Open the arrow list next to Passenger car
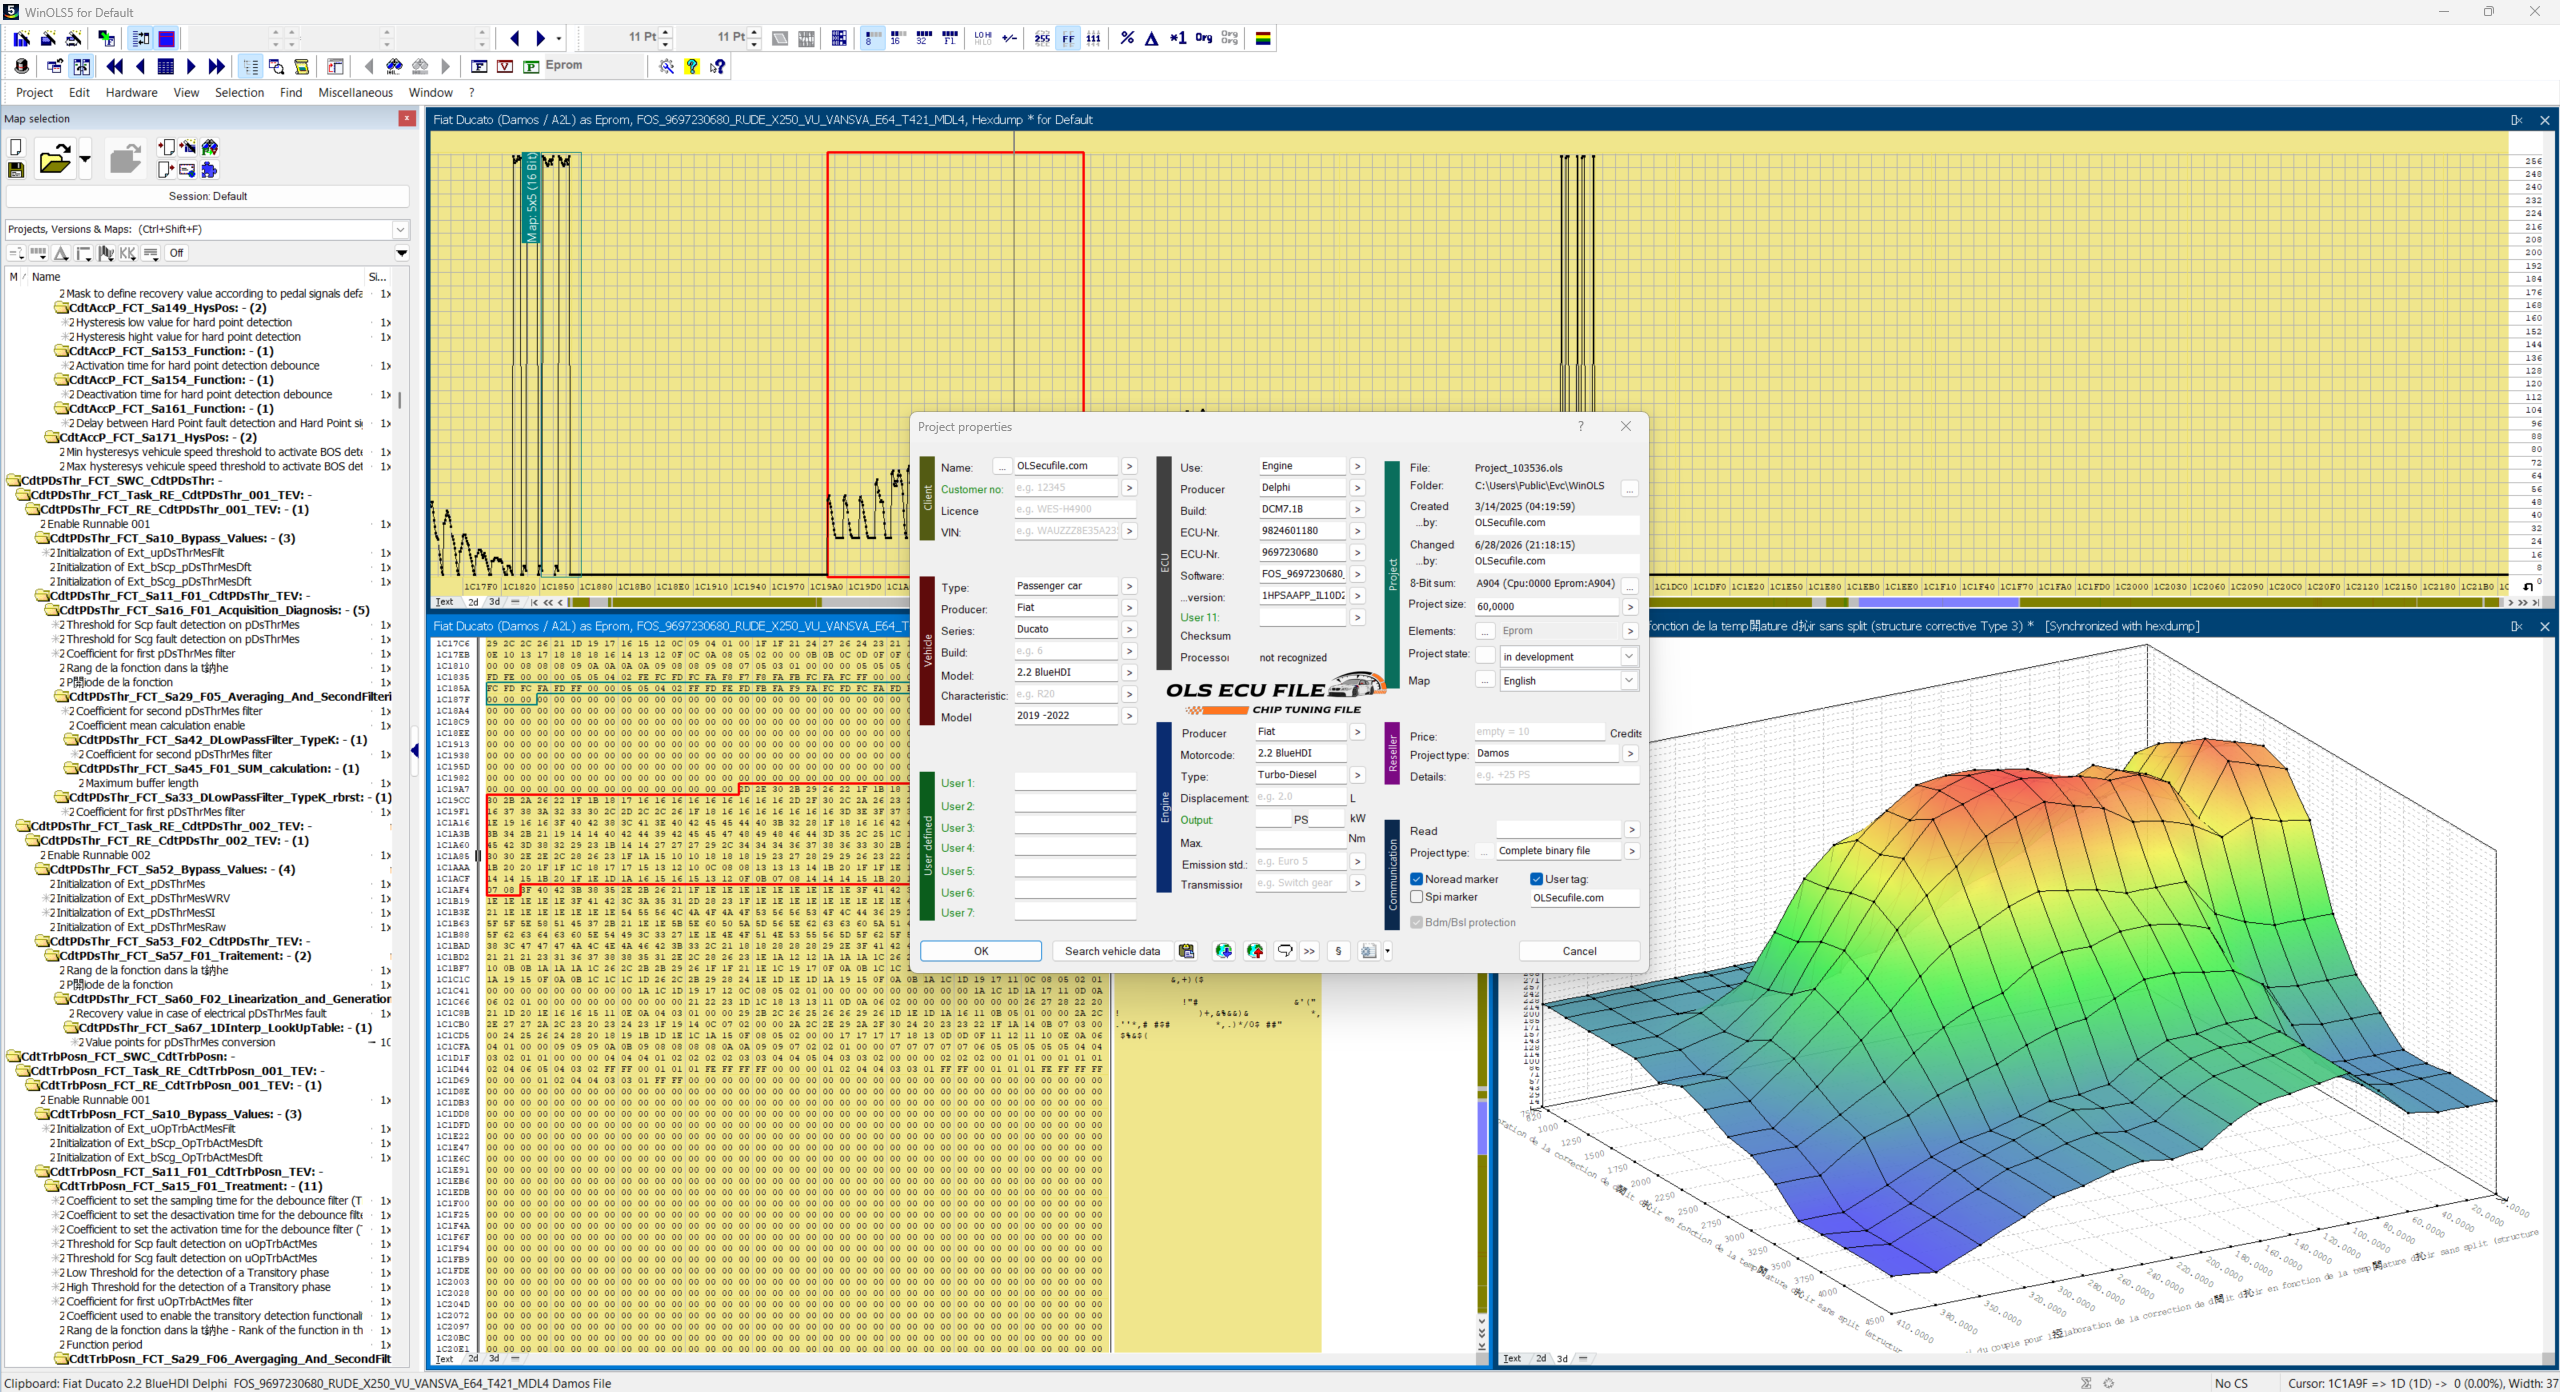This screenshot has height=1392, width=2560. coord(1129,586)
